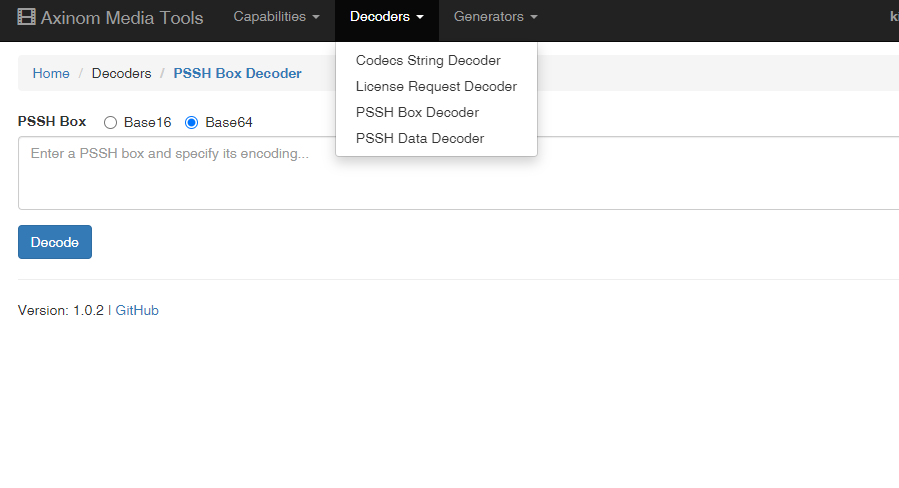Go to Home via breadcrumb

[x=51, y=74]
